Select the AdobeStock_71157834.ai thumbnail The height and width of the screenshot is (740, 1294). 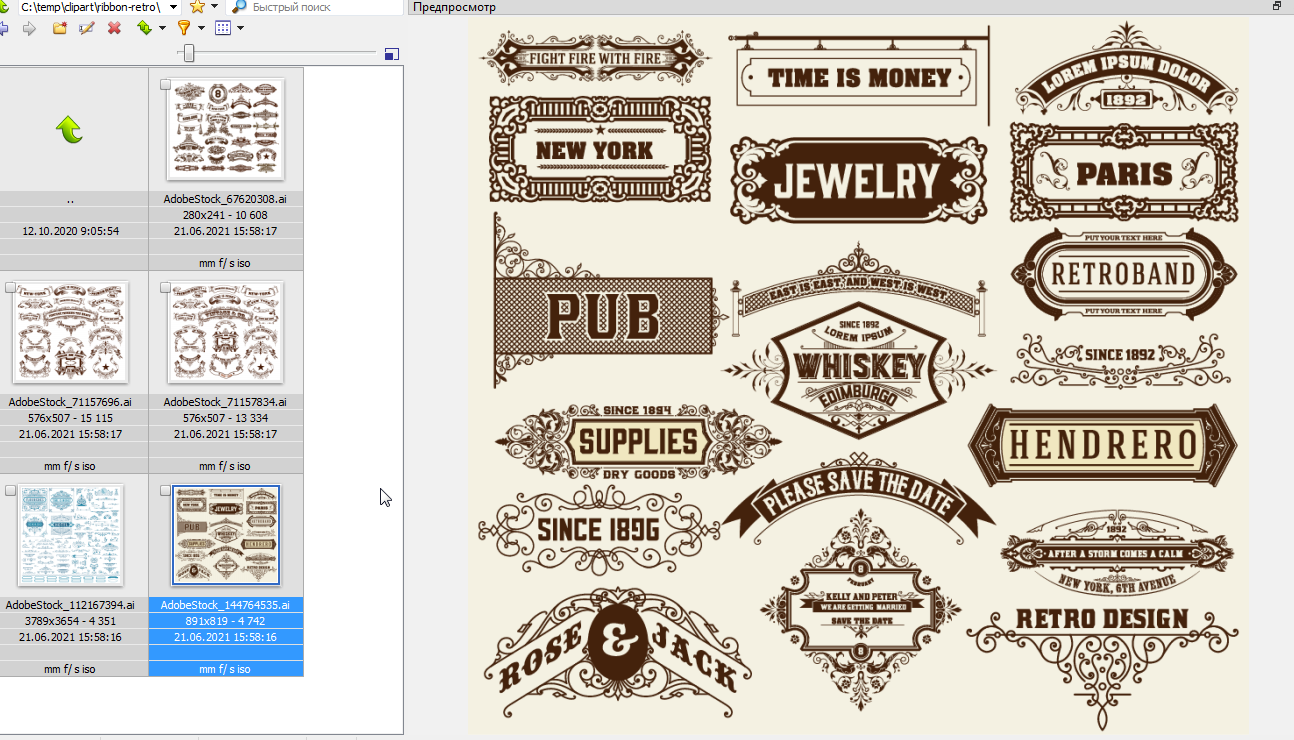click(x=226, y=332)
